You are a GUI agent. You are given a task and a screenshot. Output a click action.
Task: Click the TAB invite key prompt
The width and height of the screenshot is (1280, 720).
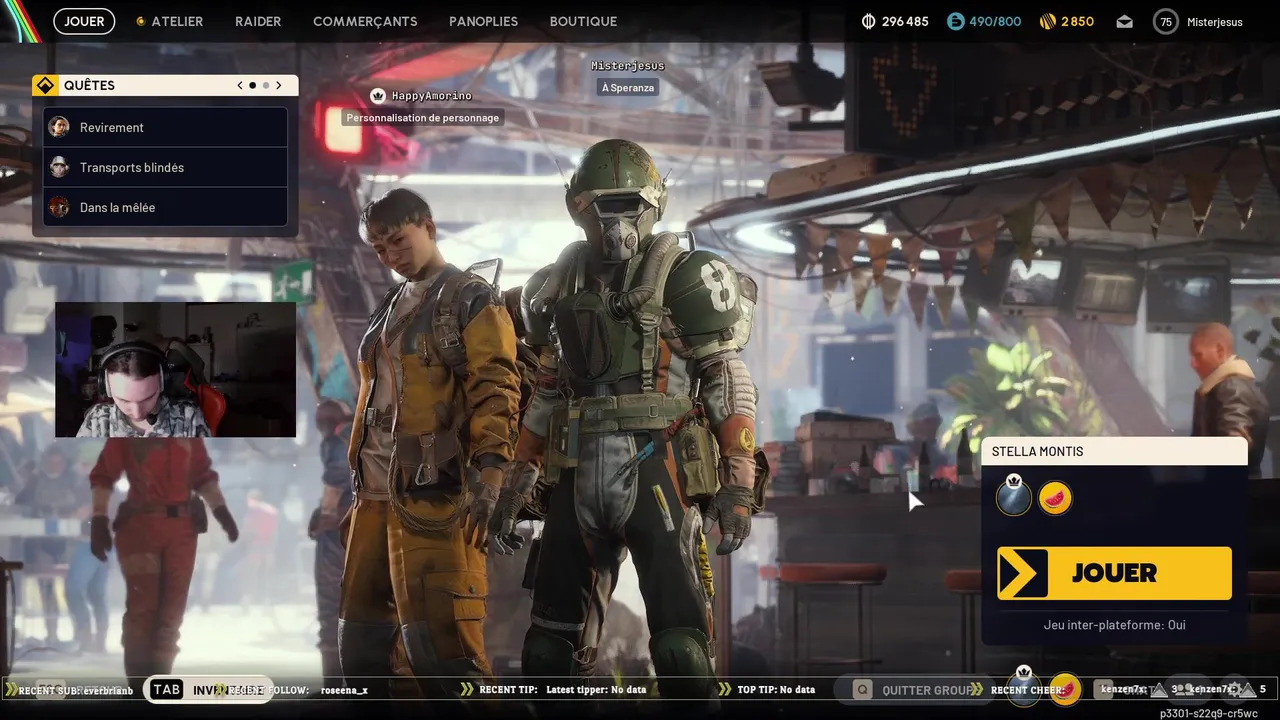[x=167, y=690]
